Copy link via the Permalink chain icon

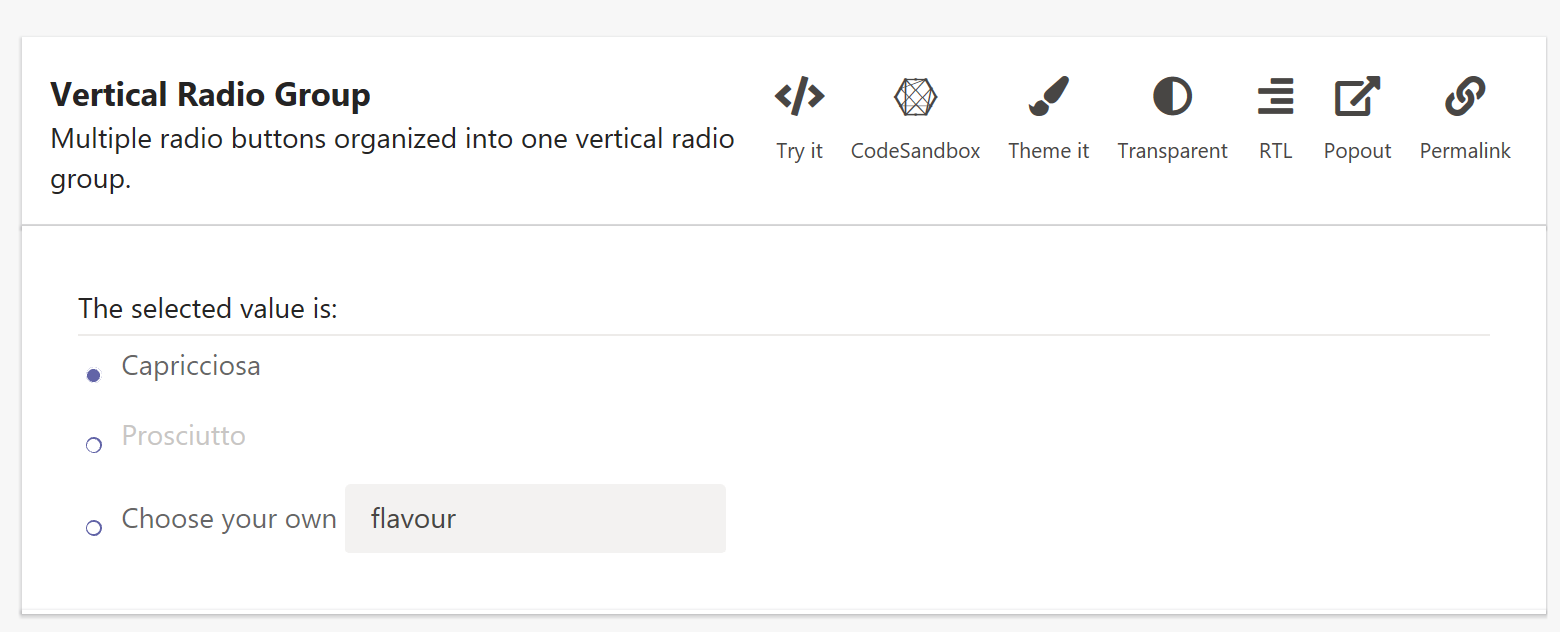pos(1464,96)
